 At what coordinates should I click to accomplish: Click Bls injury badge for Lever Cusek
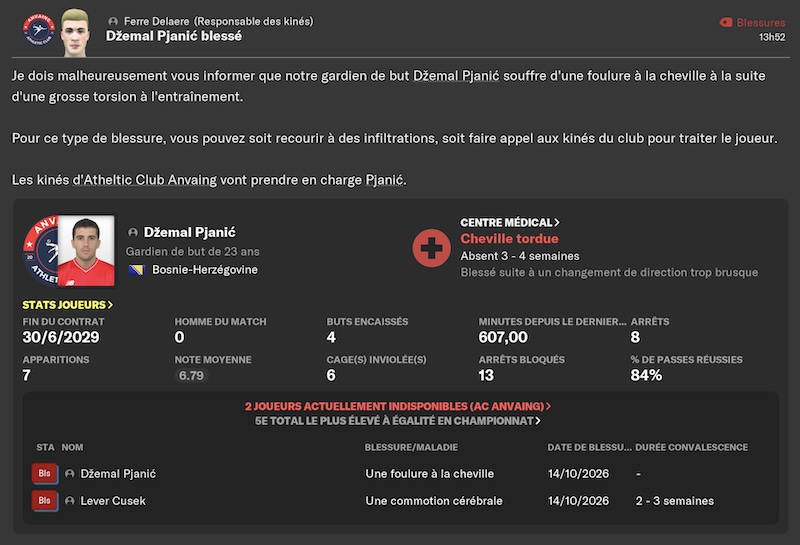tap(44, 501)
